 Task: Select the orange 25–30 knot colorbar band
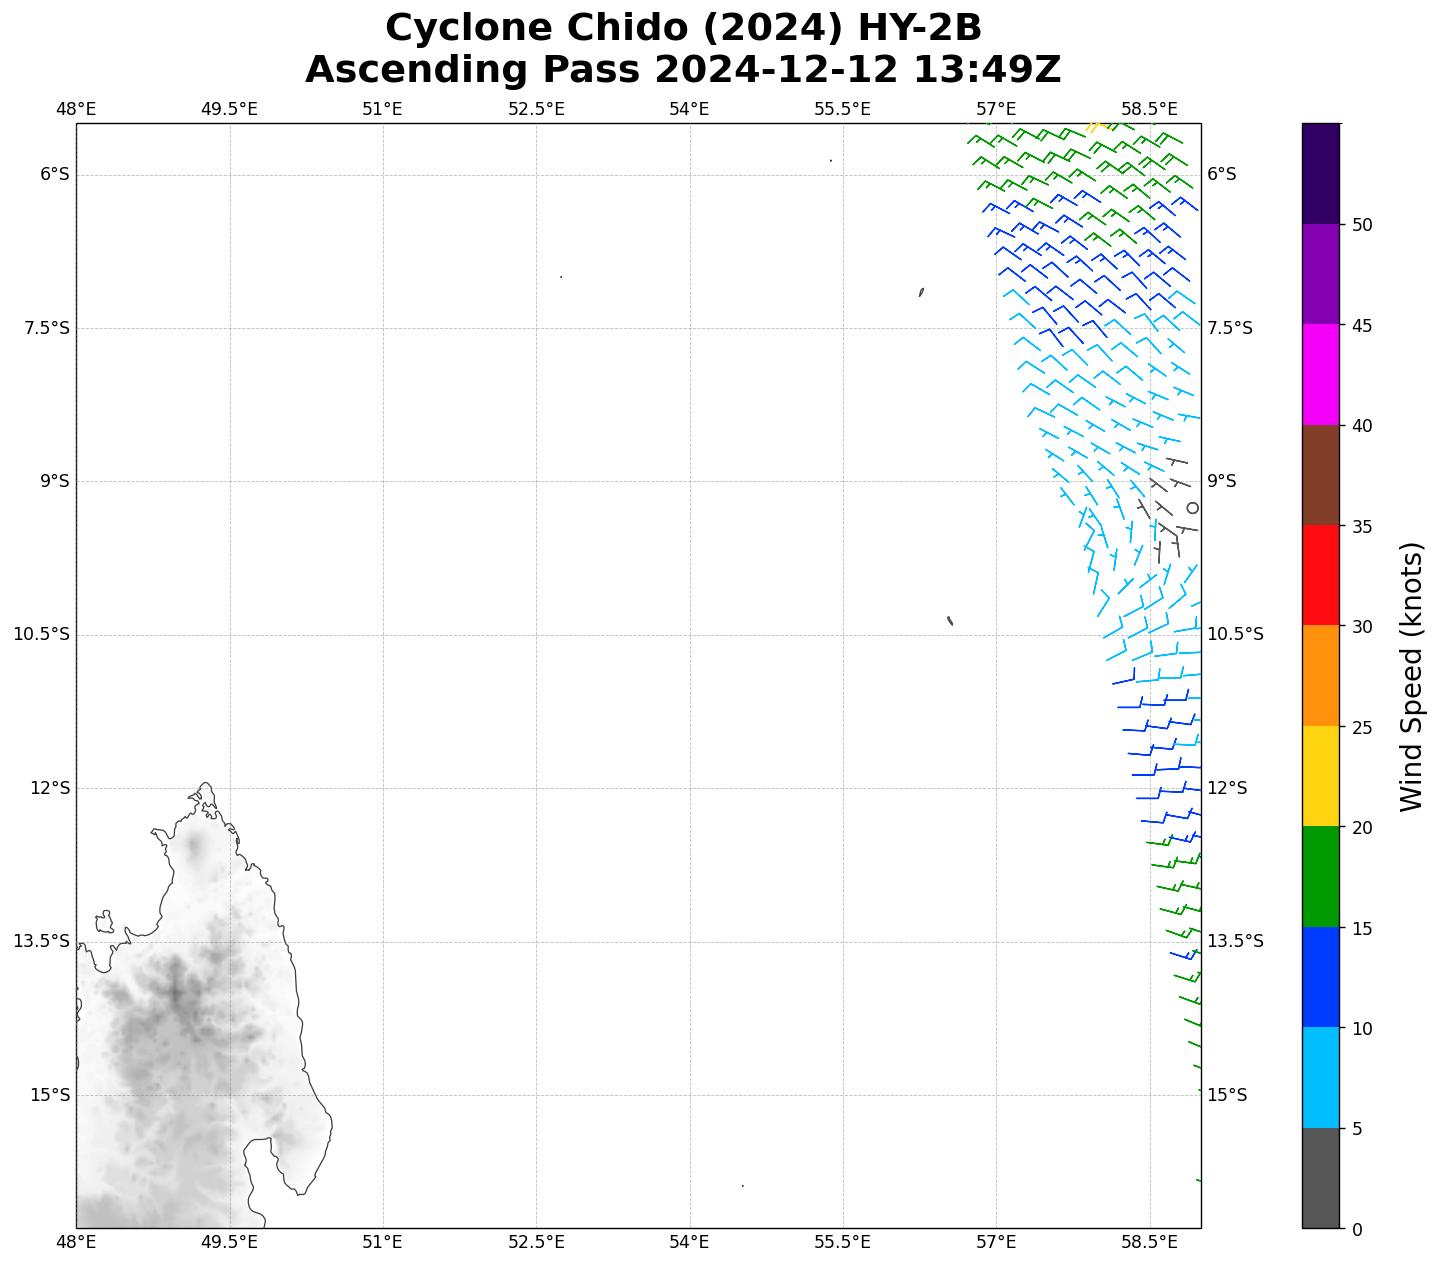1320,675
